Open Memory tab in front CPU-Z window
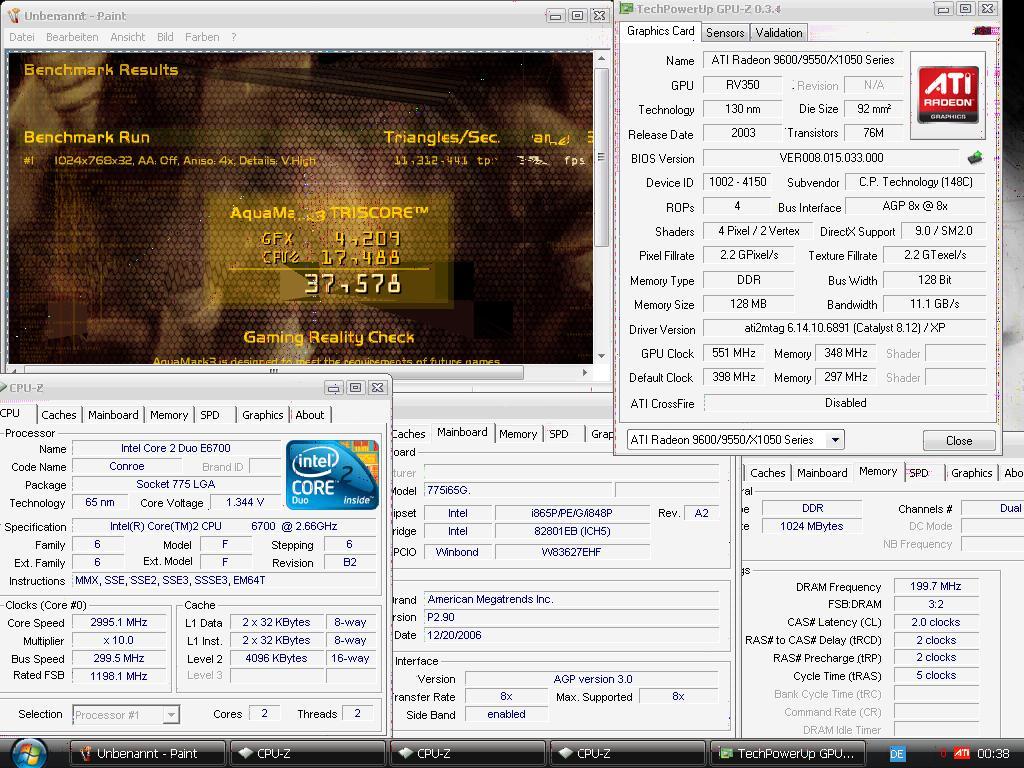This screenshot has width=1024, height=768. (168, 415)
